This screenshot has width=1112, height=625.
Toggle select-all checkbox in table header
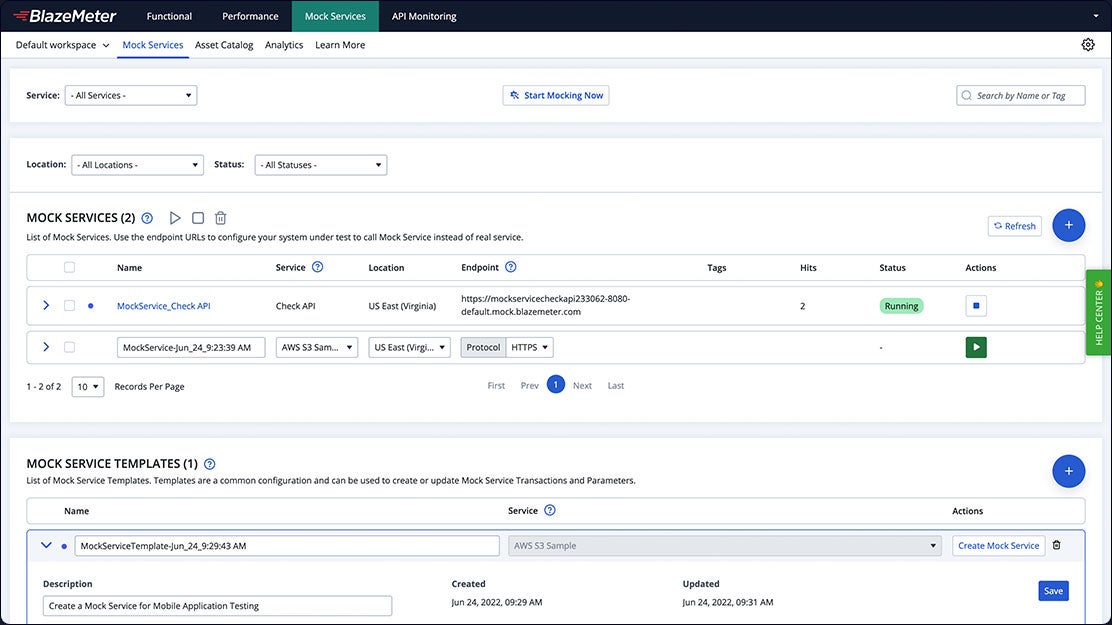(x=69, y=267)
